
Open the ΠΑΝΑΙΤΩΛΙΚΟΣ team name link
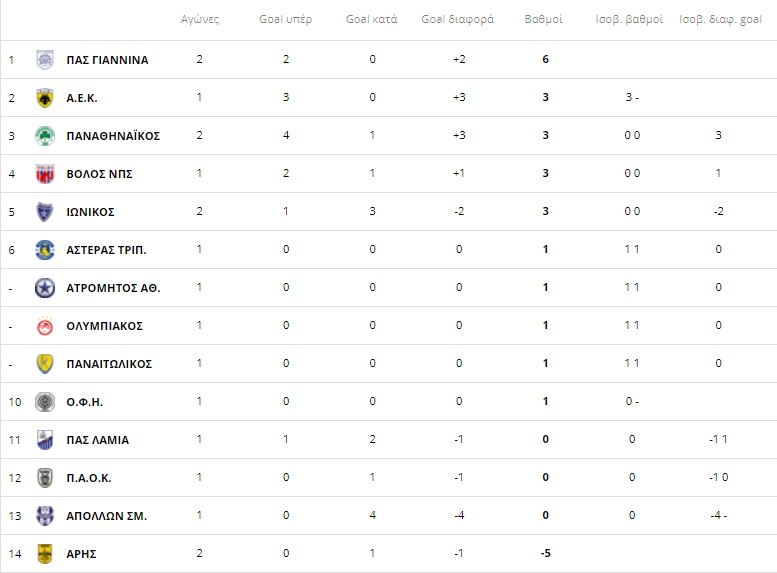[109, 364]
